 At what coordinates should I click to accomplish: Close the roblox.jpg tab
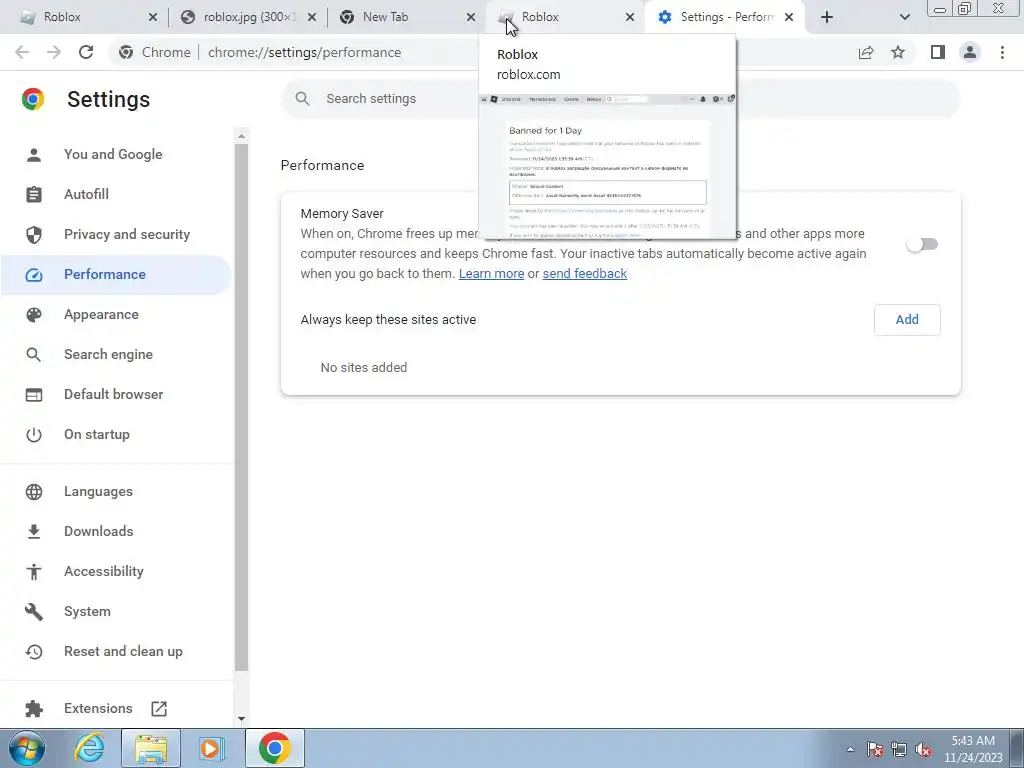click(x=312, y=17)
